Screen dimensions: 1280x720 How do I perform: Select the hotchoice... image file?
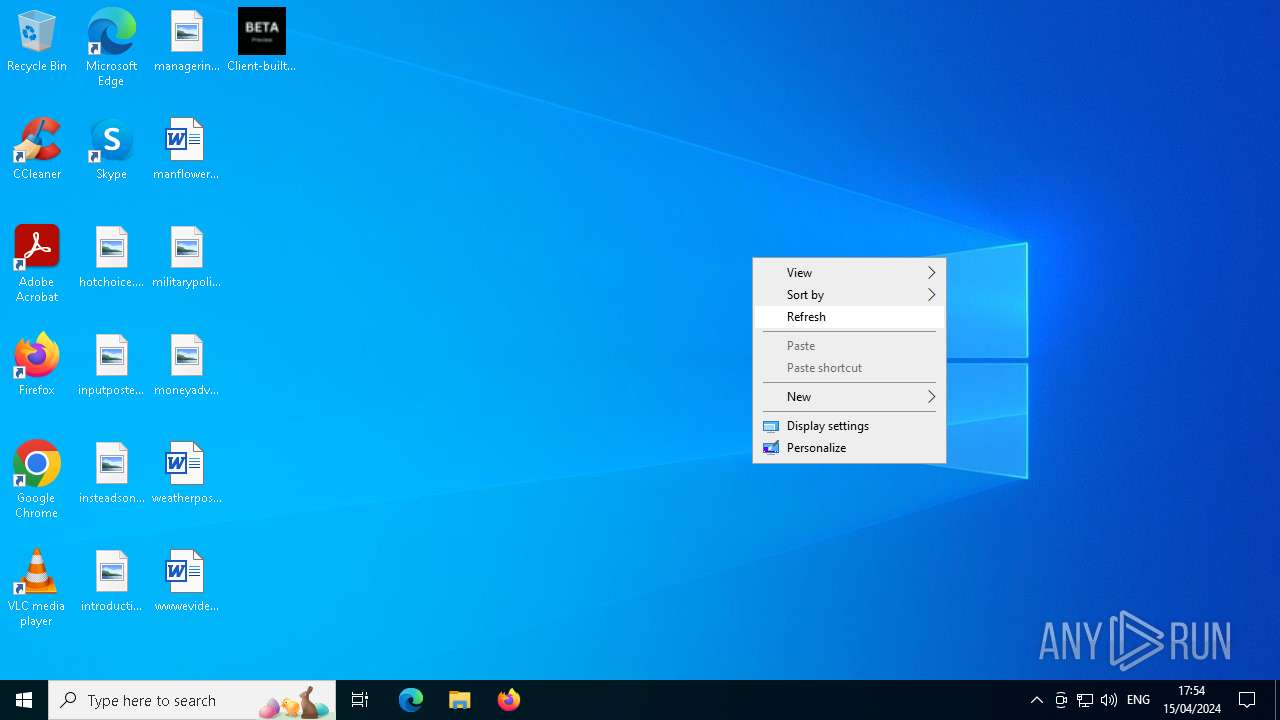(111, 258)
